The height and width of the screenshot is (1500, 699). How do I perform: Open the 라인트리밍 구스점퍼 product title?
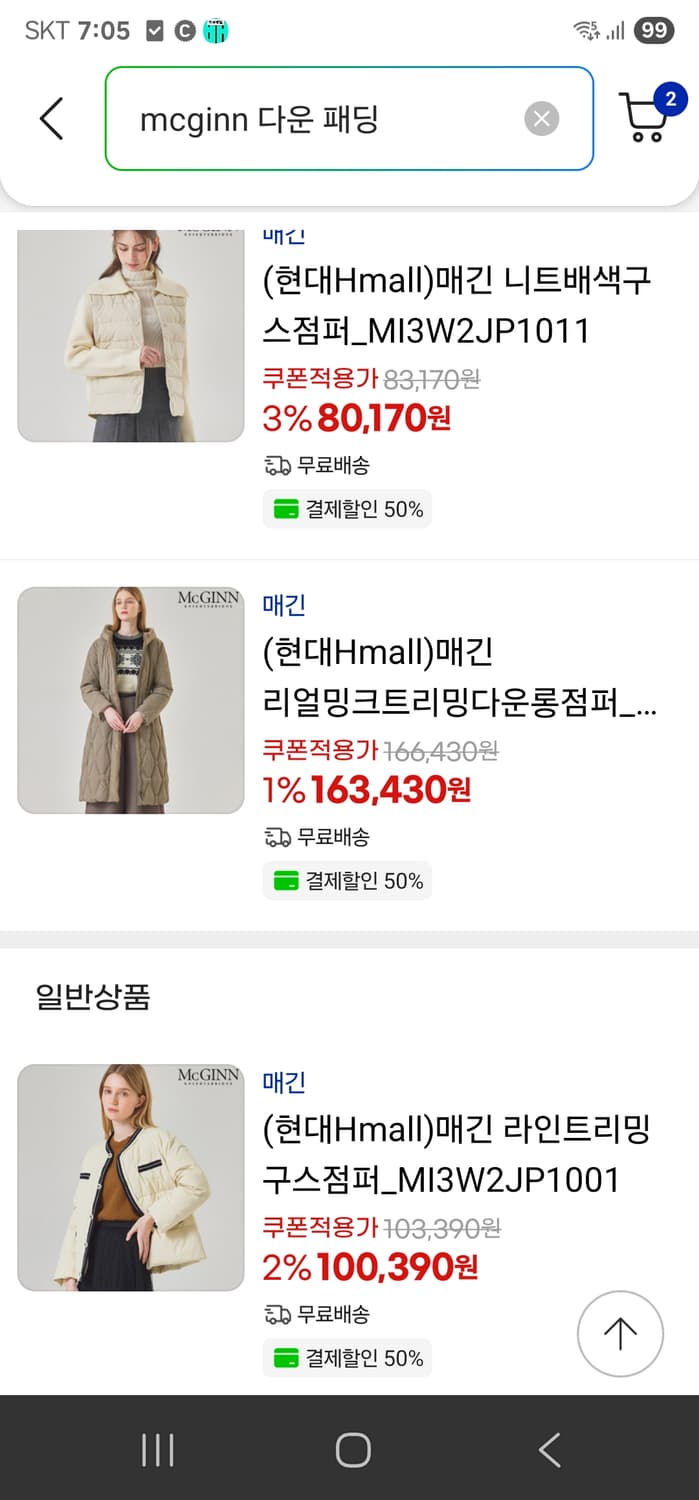[454, 1154]
